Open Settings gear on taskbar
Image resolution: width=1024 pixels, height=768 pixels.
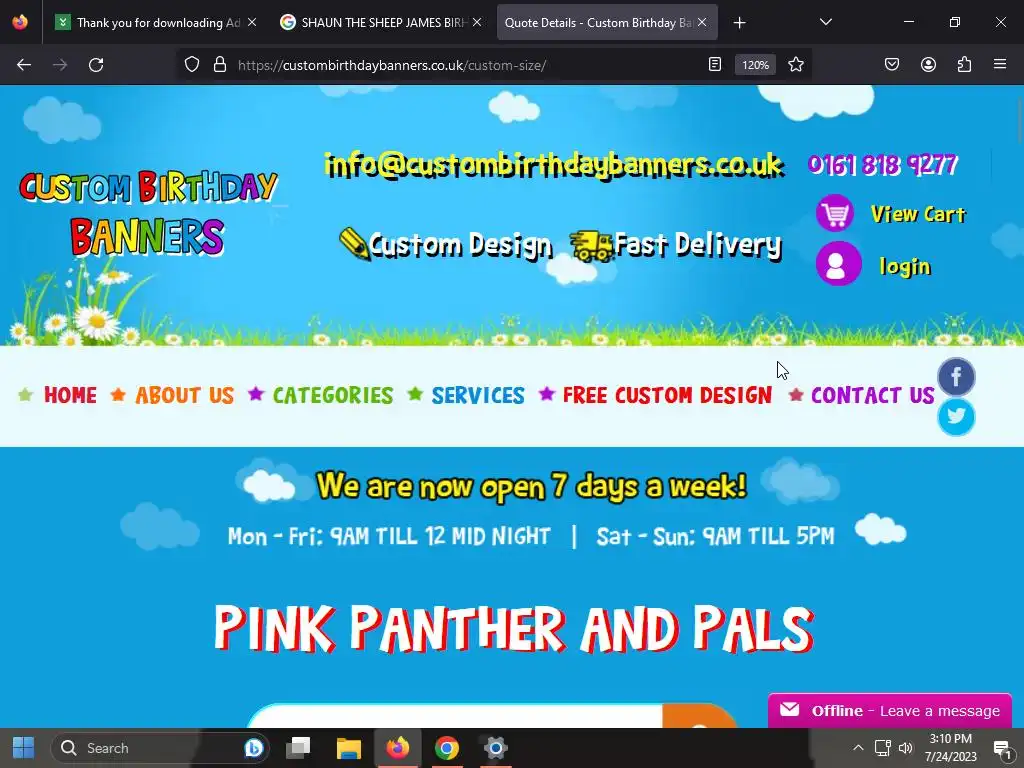[x=496, y=748]
